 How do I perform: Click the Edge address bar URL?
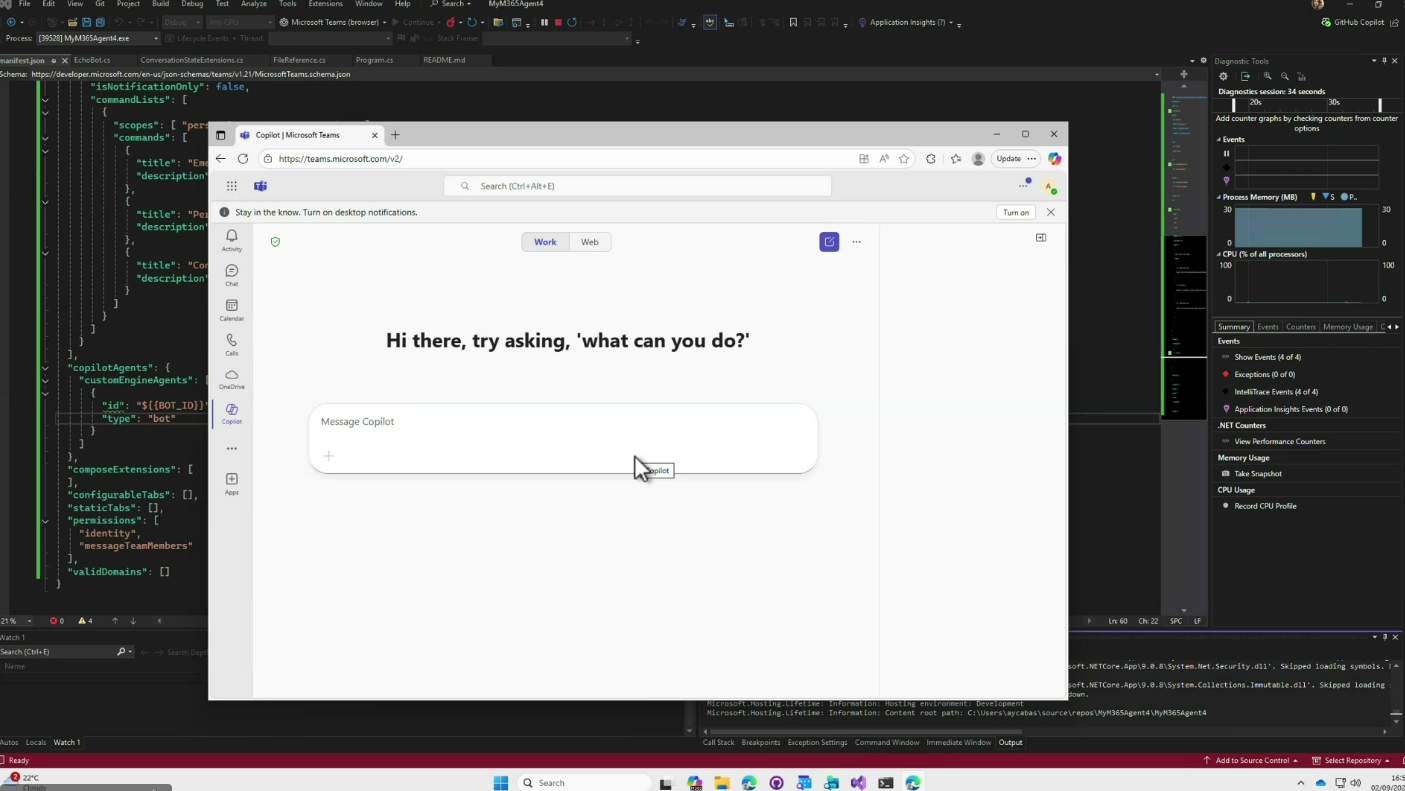click(340, 159)
